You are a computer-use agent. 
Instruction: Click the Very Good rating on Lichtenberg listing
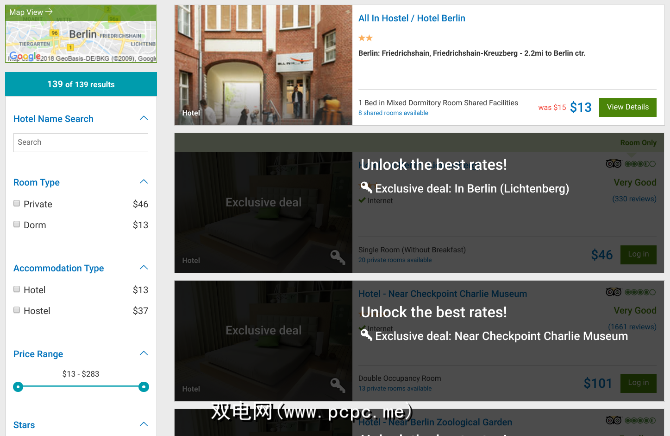point(635,183)
